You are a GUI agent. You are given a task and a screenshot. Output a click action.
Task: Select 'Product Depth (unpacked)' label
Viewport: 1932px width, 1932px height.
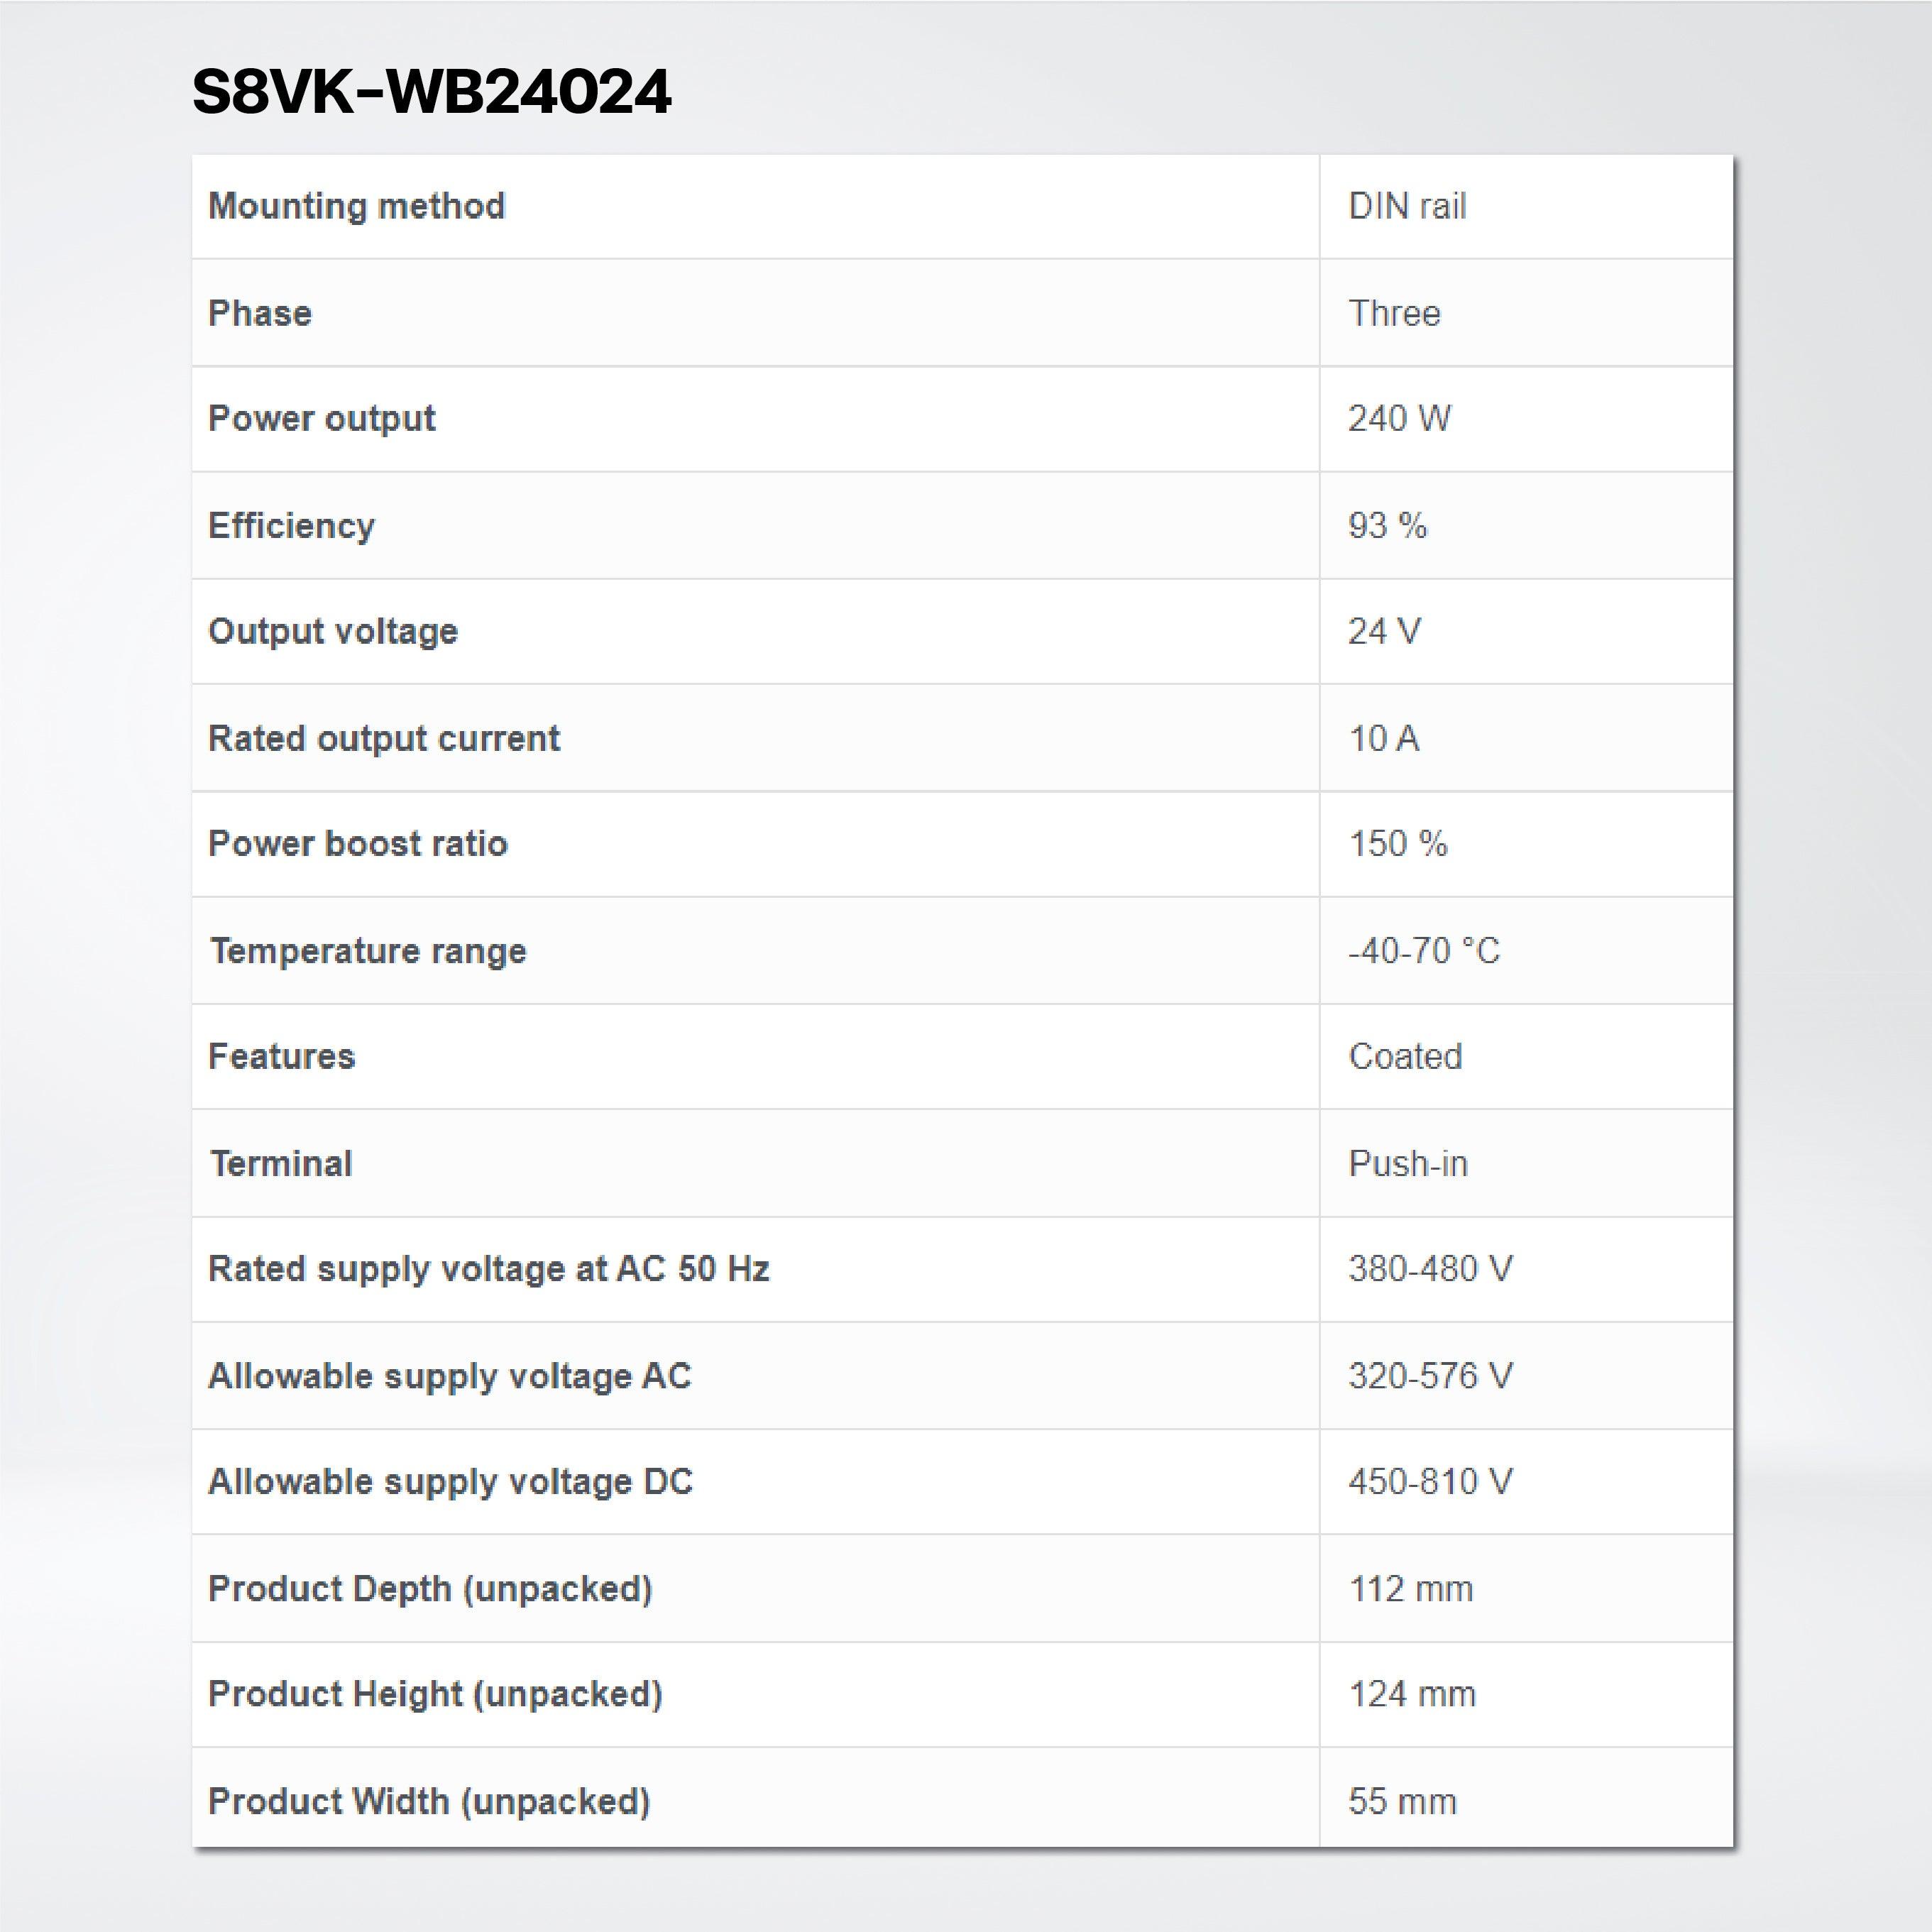pyautogui.click(x=431, y=1589)
